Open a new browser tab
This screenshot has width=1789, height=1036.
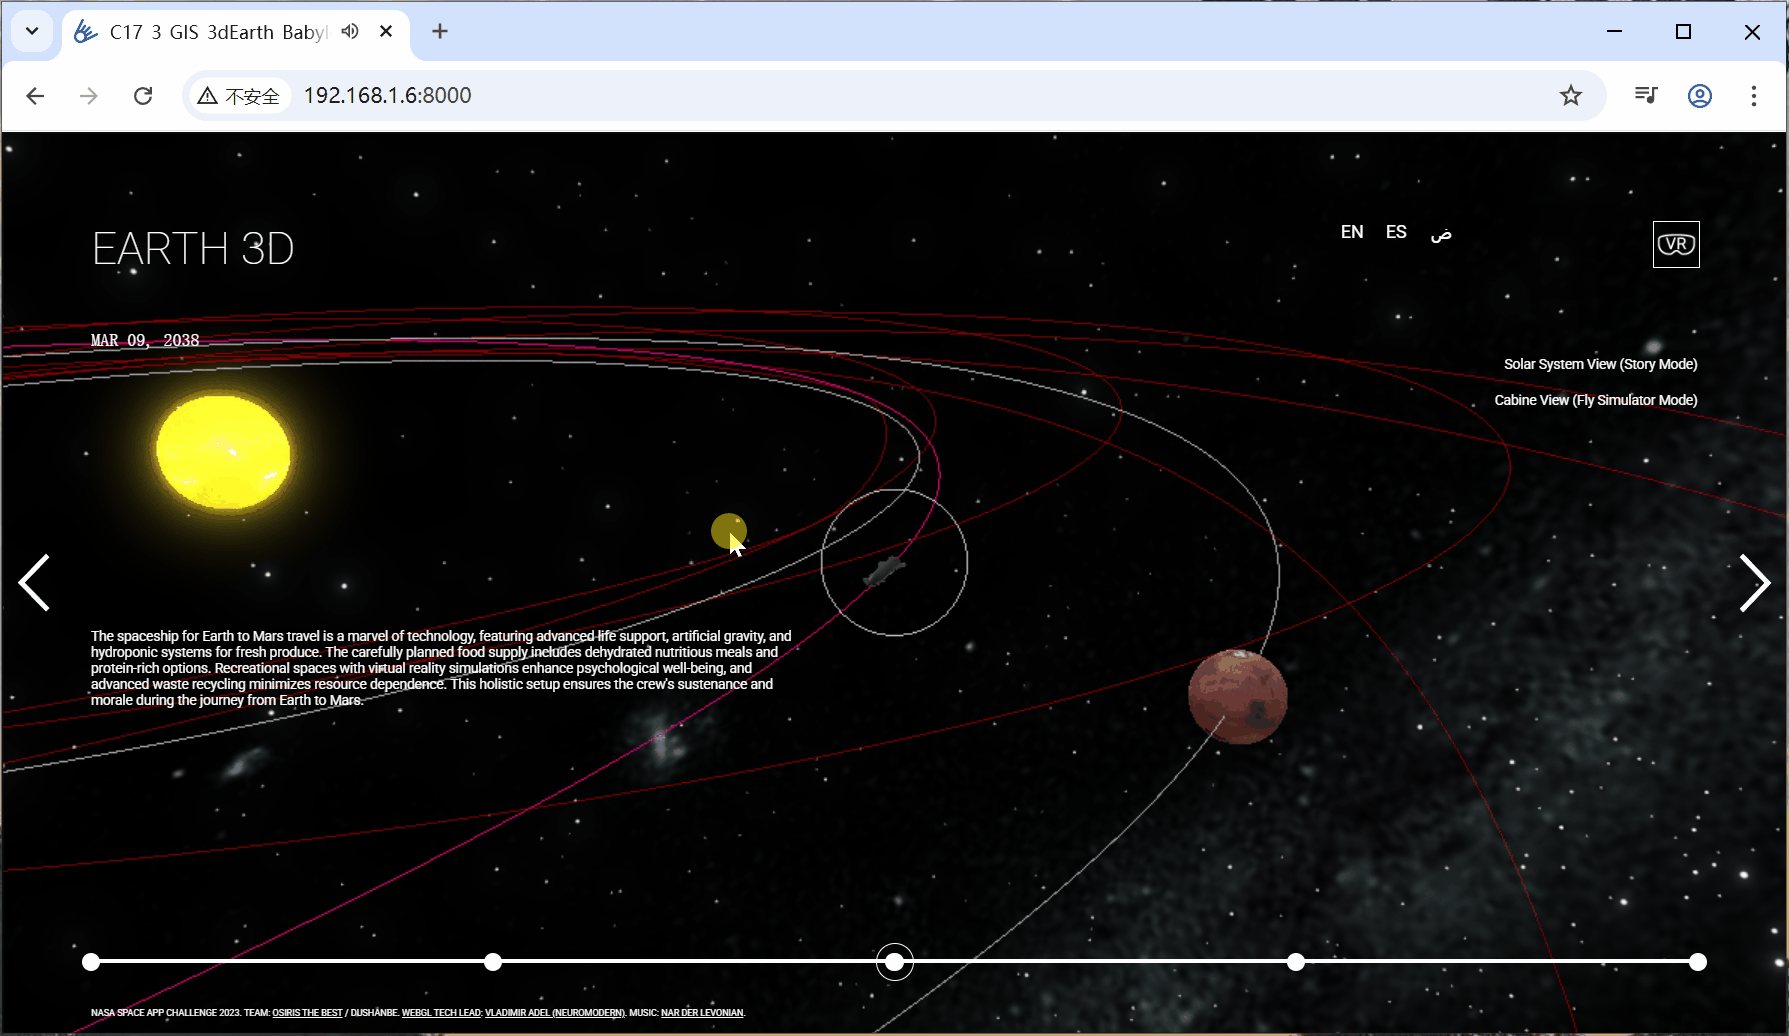[x=440, y=31]
